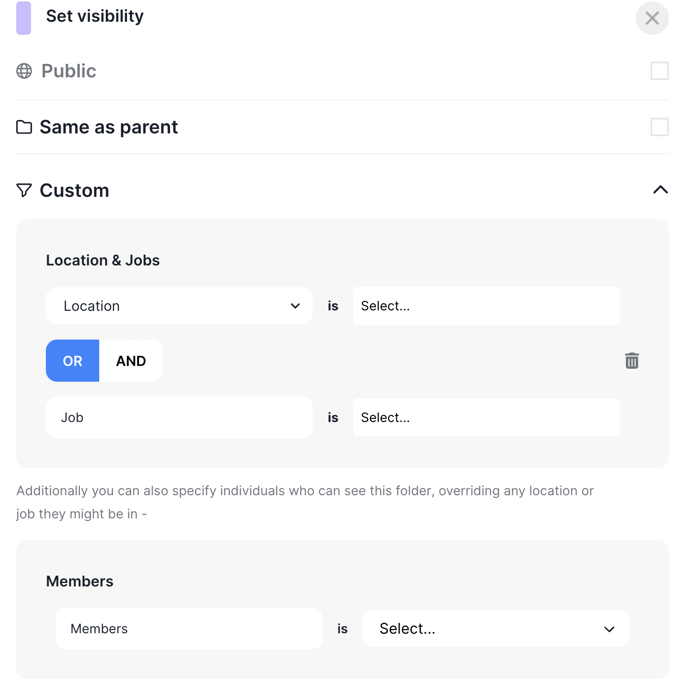Image resolution: width=688 pixels, height=693 pixels.
Task: Click the funnel filter icon beside Custom
Action: pyautogui.click(x=24, y=190)
